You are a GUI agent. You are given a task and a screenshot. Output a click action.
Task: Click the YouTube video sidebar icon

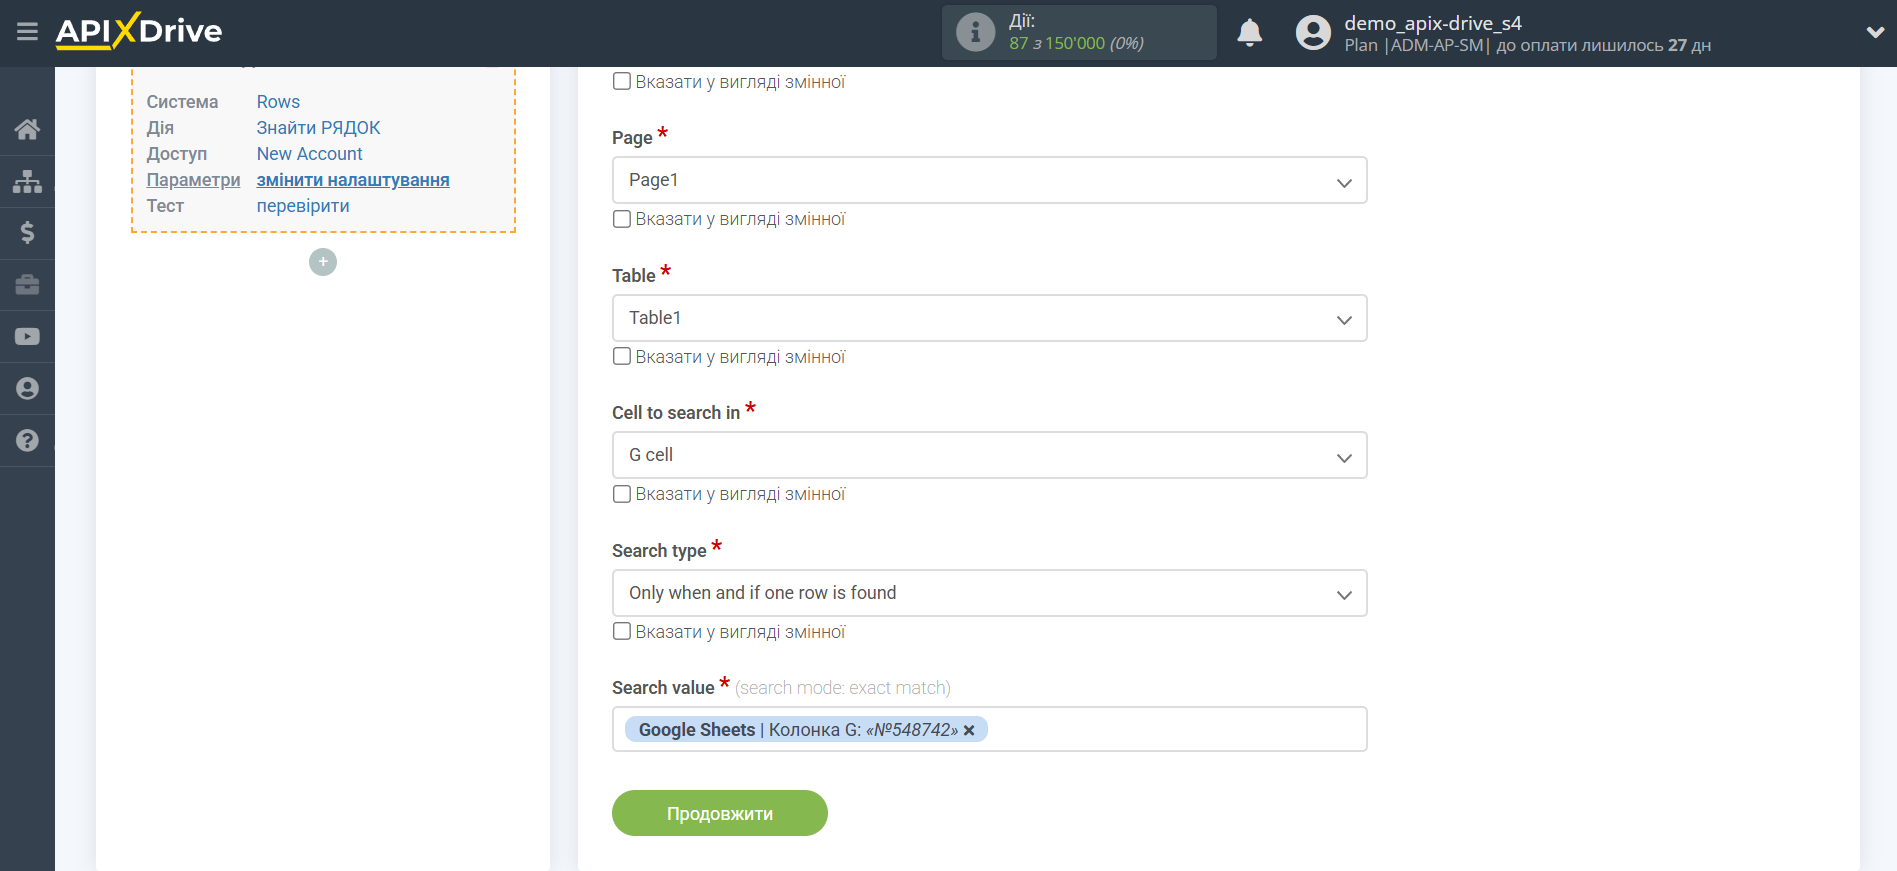tap(27, 337)
